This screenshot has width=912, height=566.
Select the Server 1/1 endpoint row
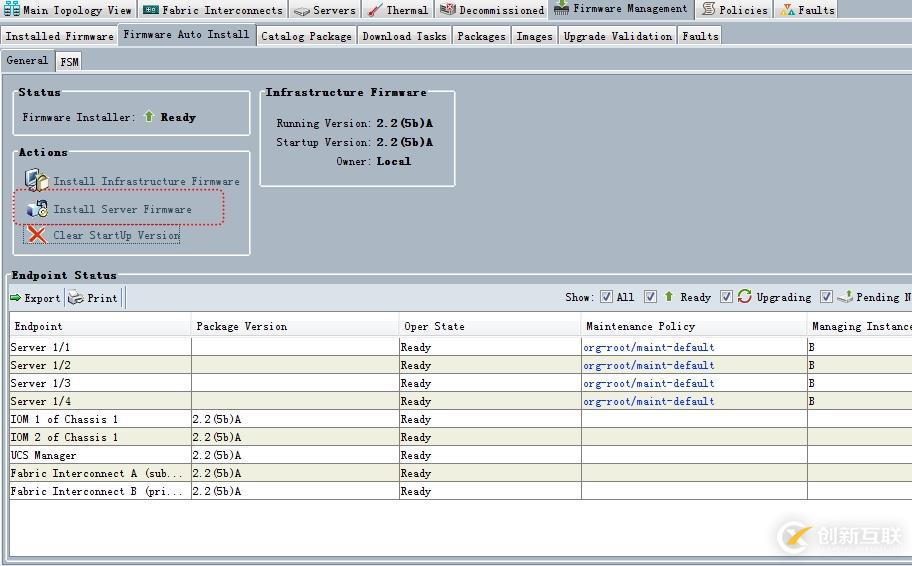point(461,347)
